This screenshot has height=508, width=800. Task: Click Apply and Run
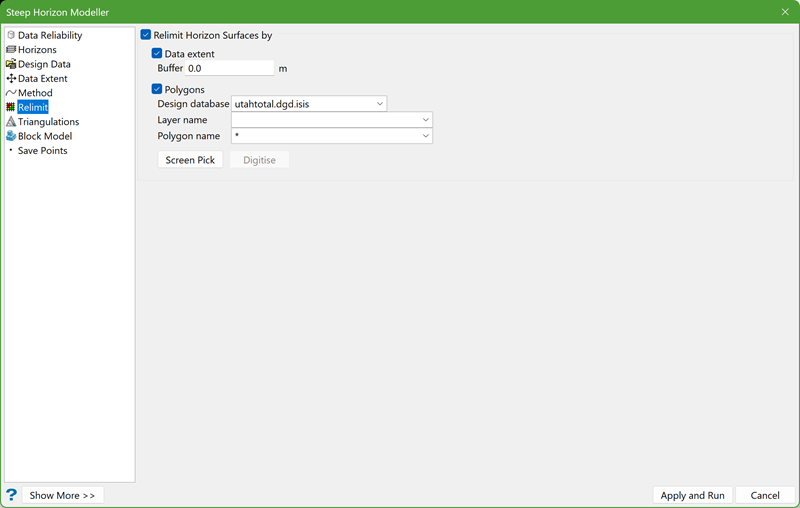[692, 495]
